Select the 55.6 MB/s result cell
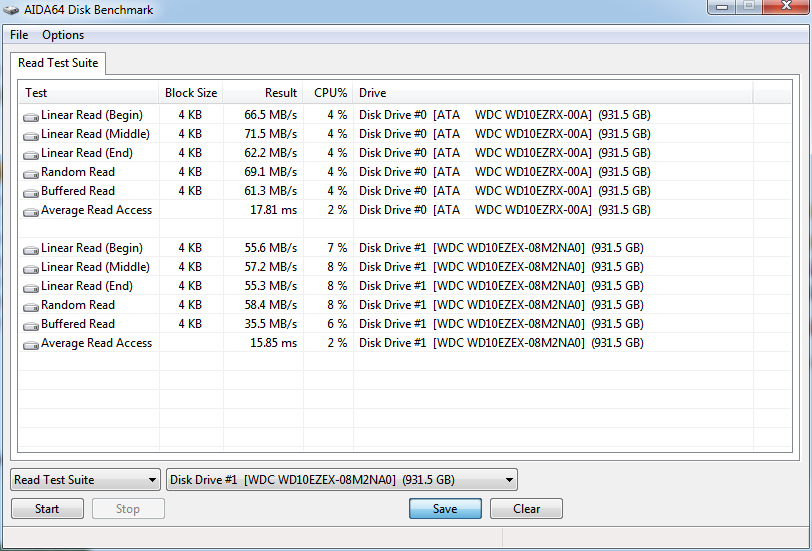Image resolution: width=812 pixels, height=551 pixels. click(x=270, y=248)
